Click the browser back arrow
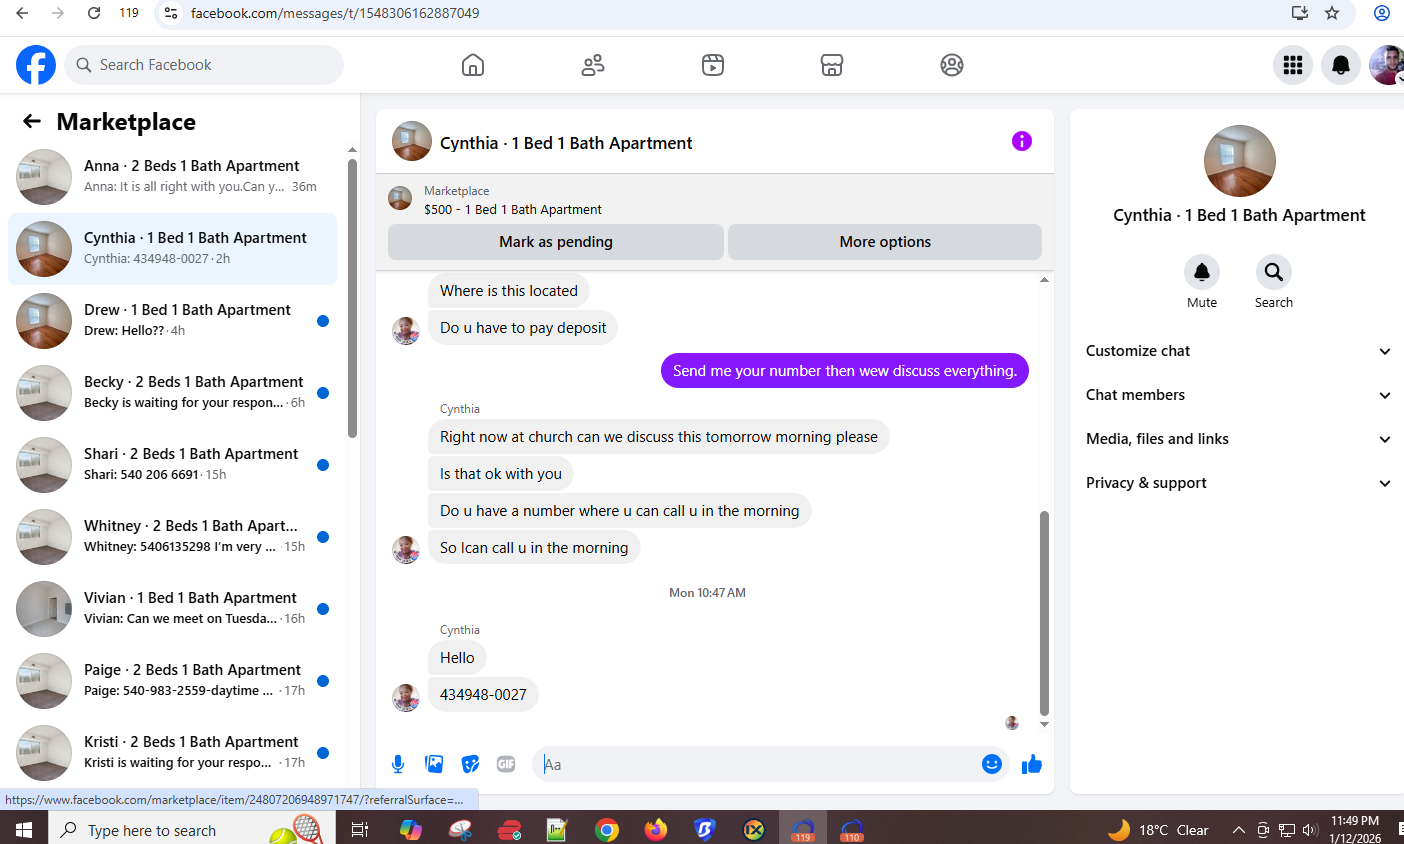Viewport: 1404px width, 844px height. [22, 13]
